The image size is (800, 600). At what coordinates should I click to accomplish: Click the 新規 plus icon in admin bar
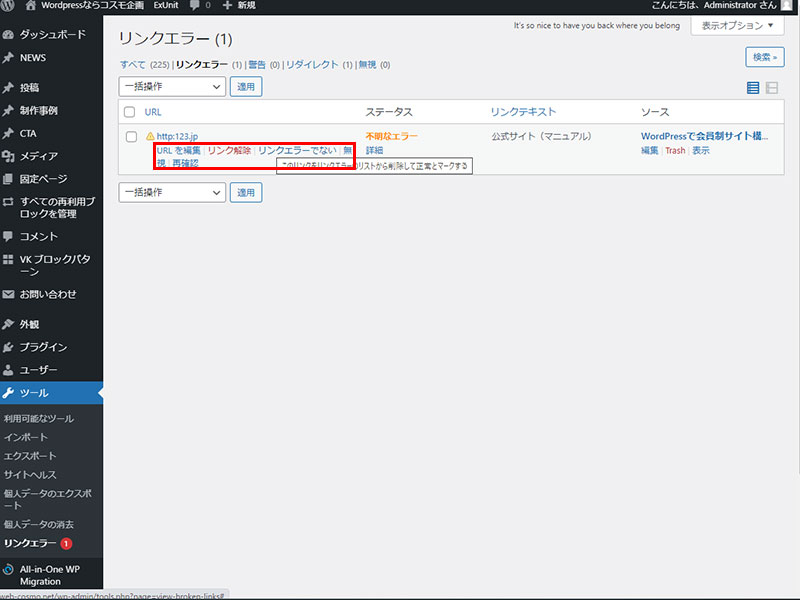pos(229,6)
